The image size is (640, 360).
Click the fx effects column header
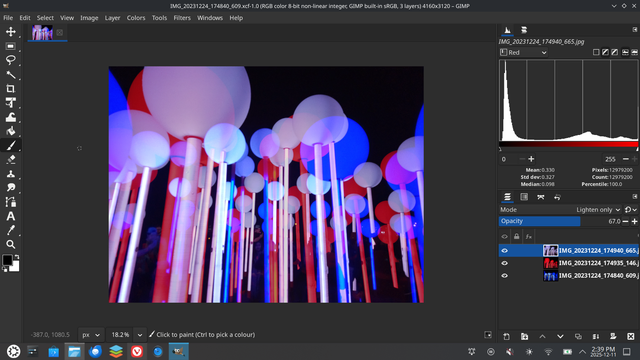click(529, 236)
